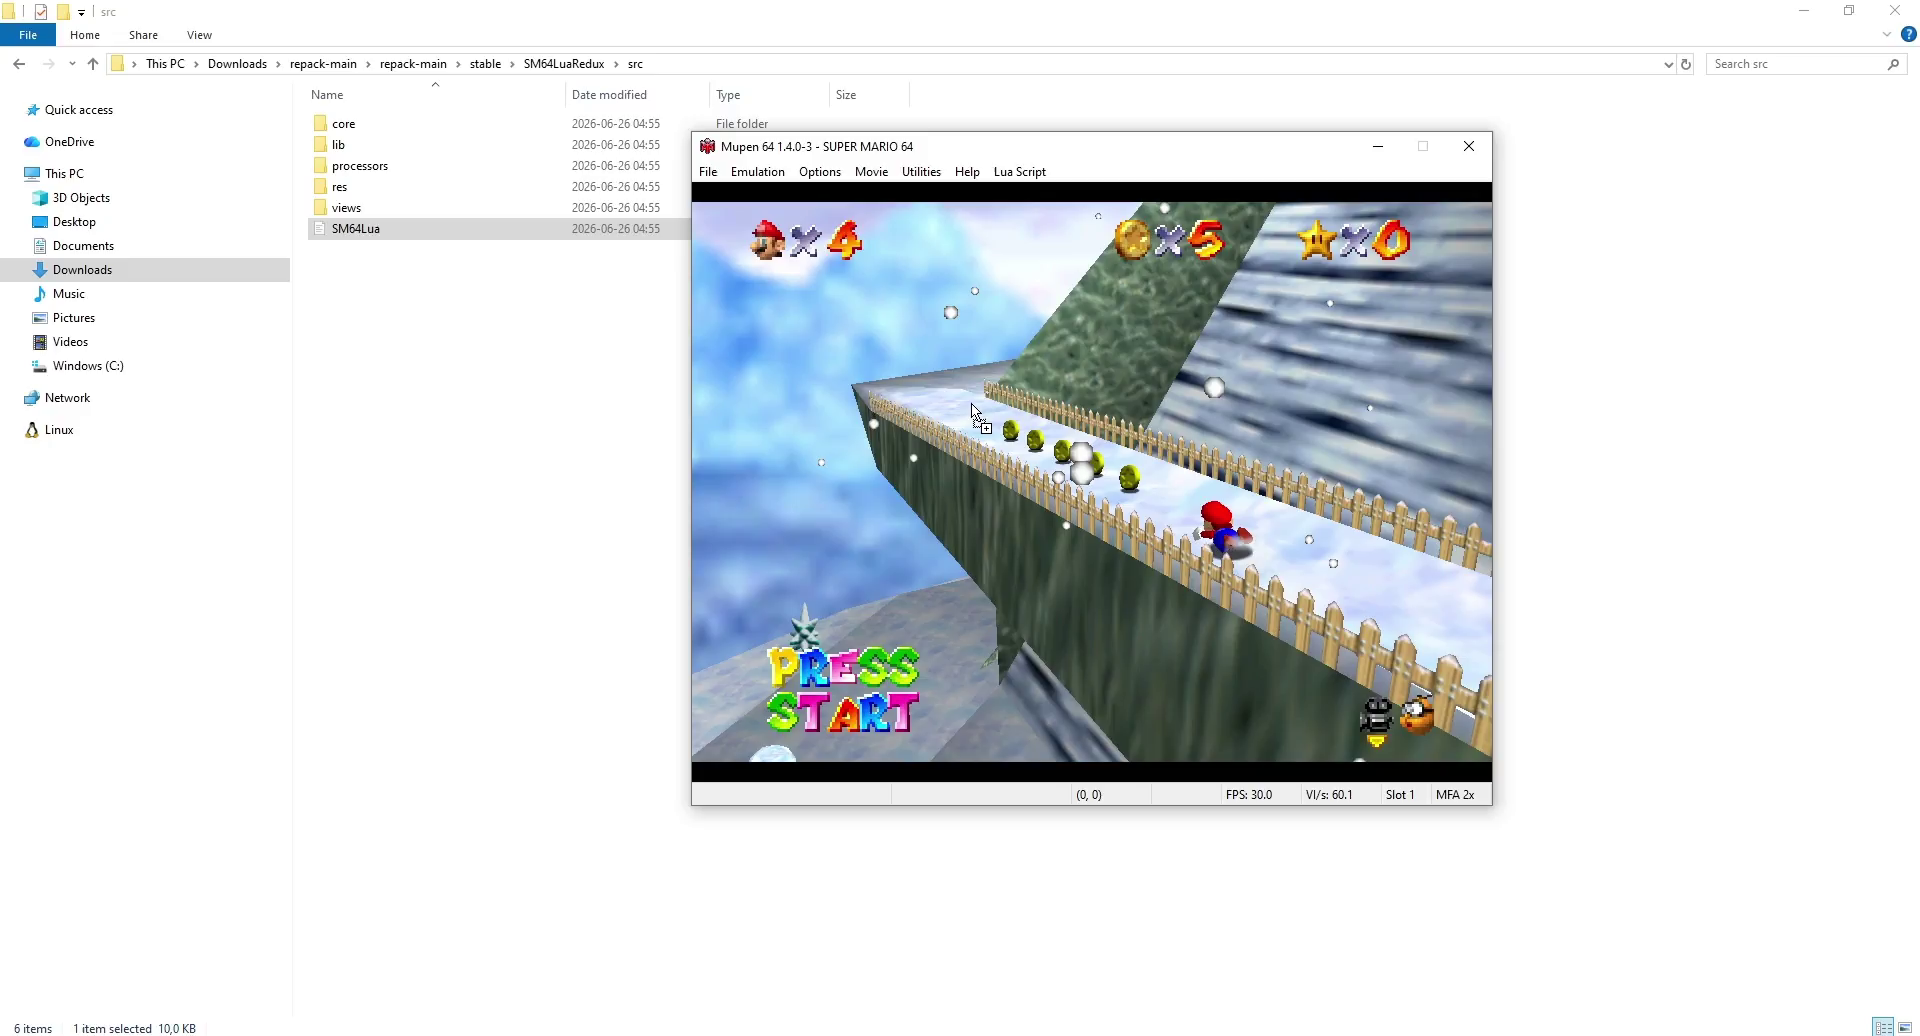Select the processors folder icon

[320, 166]
